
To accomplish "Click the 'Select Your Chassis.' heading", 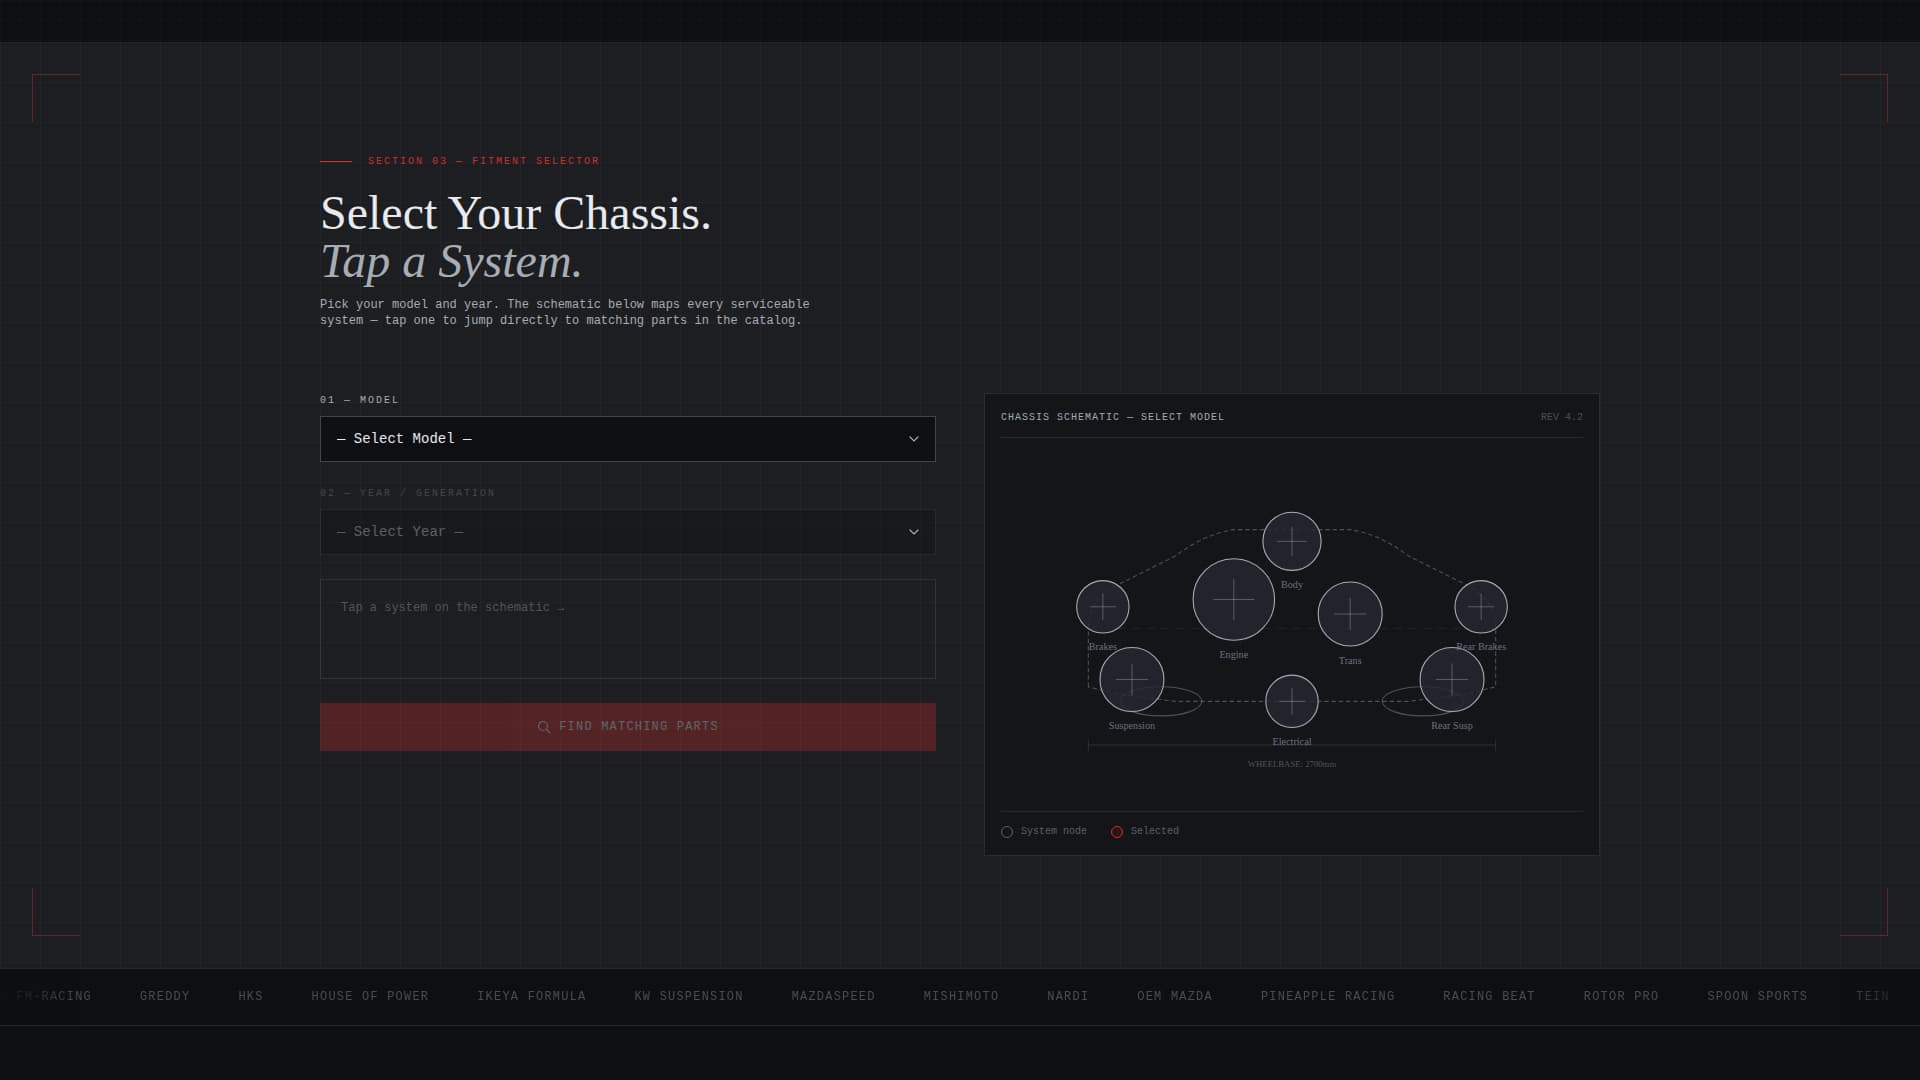I will [515, 214].
